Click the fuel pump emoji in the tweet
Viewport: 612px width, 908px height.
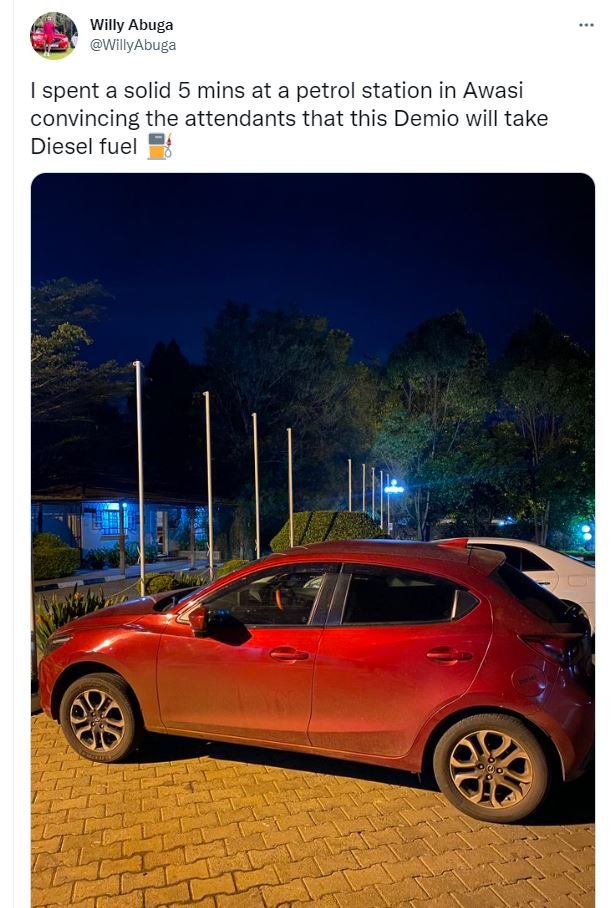pos(160,146)
